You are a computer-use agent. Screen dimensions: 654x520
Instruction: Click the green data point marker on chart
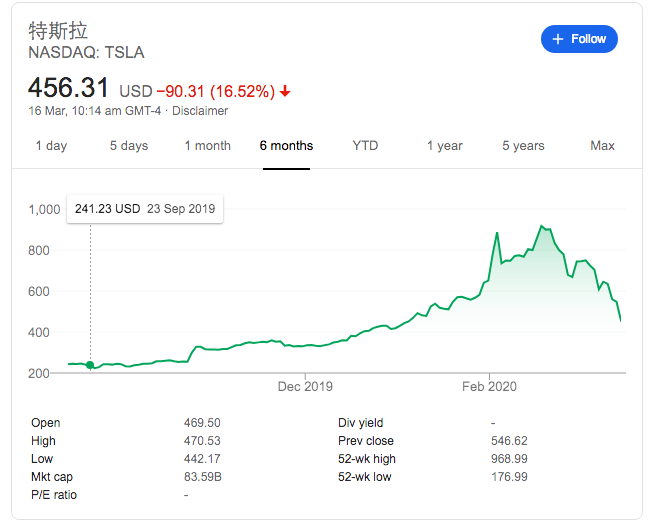pos(90,365)
